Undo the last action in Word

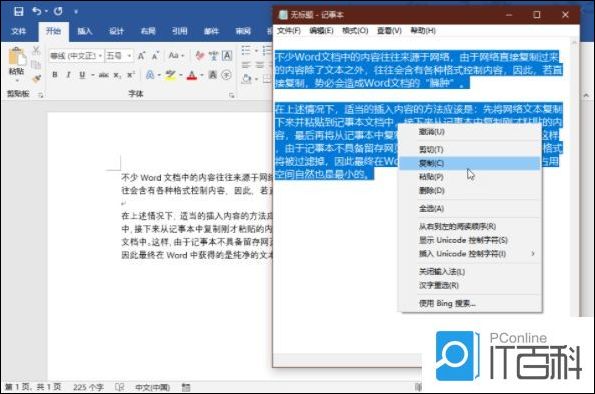pyautogui.click(x=37, y=11)
